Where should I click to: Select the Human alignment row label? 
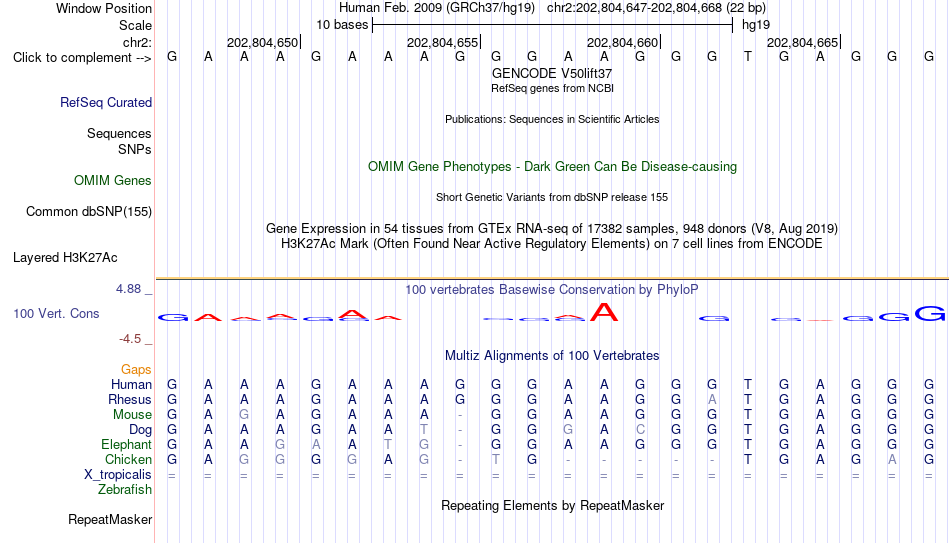(x=131, y=384)
